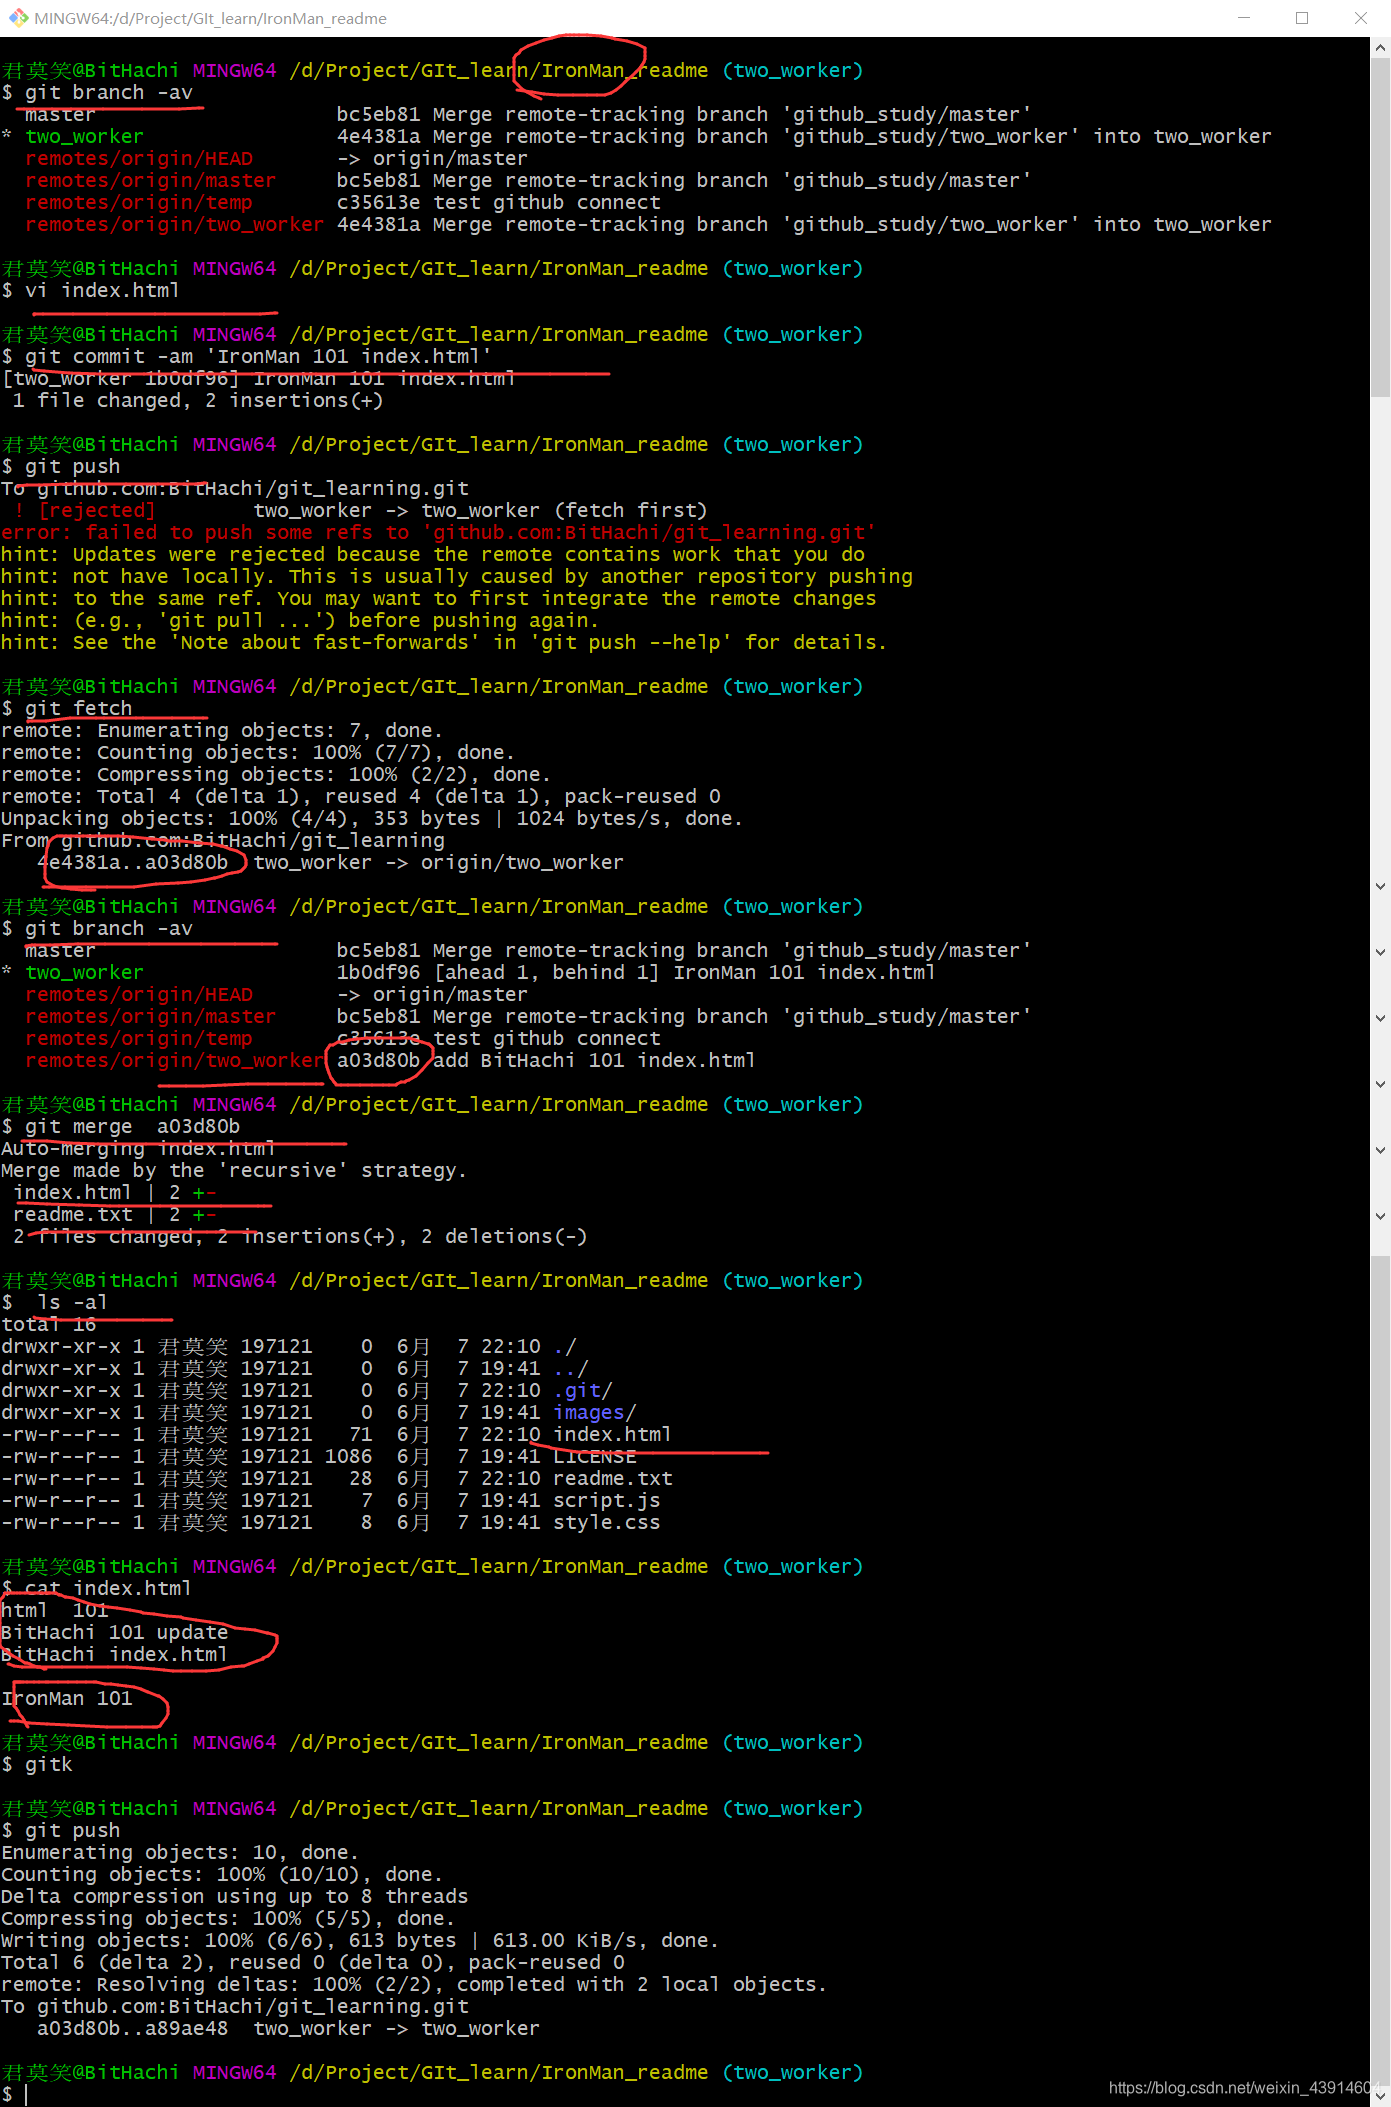Screen dimensions: 1391x2107
Task: Click the 'style.css' file entry
Action: (607, 1522)
